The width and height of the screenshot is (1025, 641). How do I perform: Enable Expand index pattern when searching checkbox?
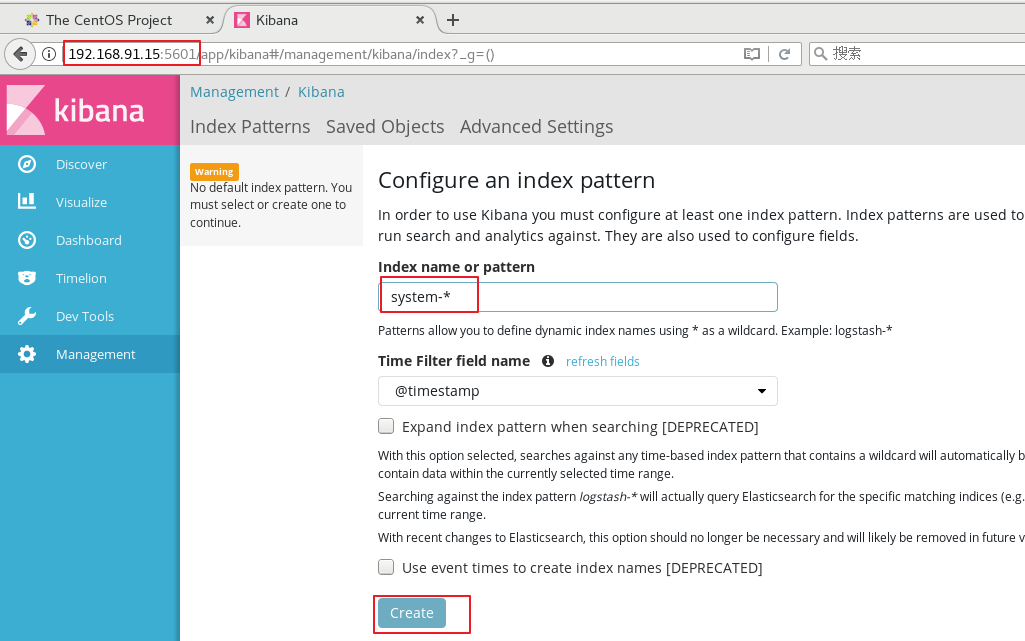pyautogui.click(x=386, y=426)
